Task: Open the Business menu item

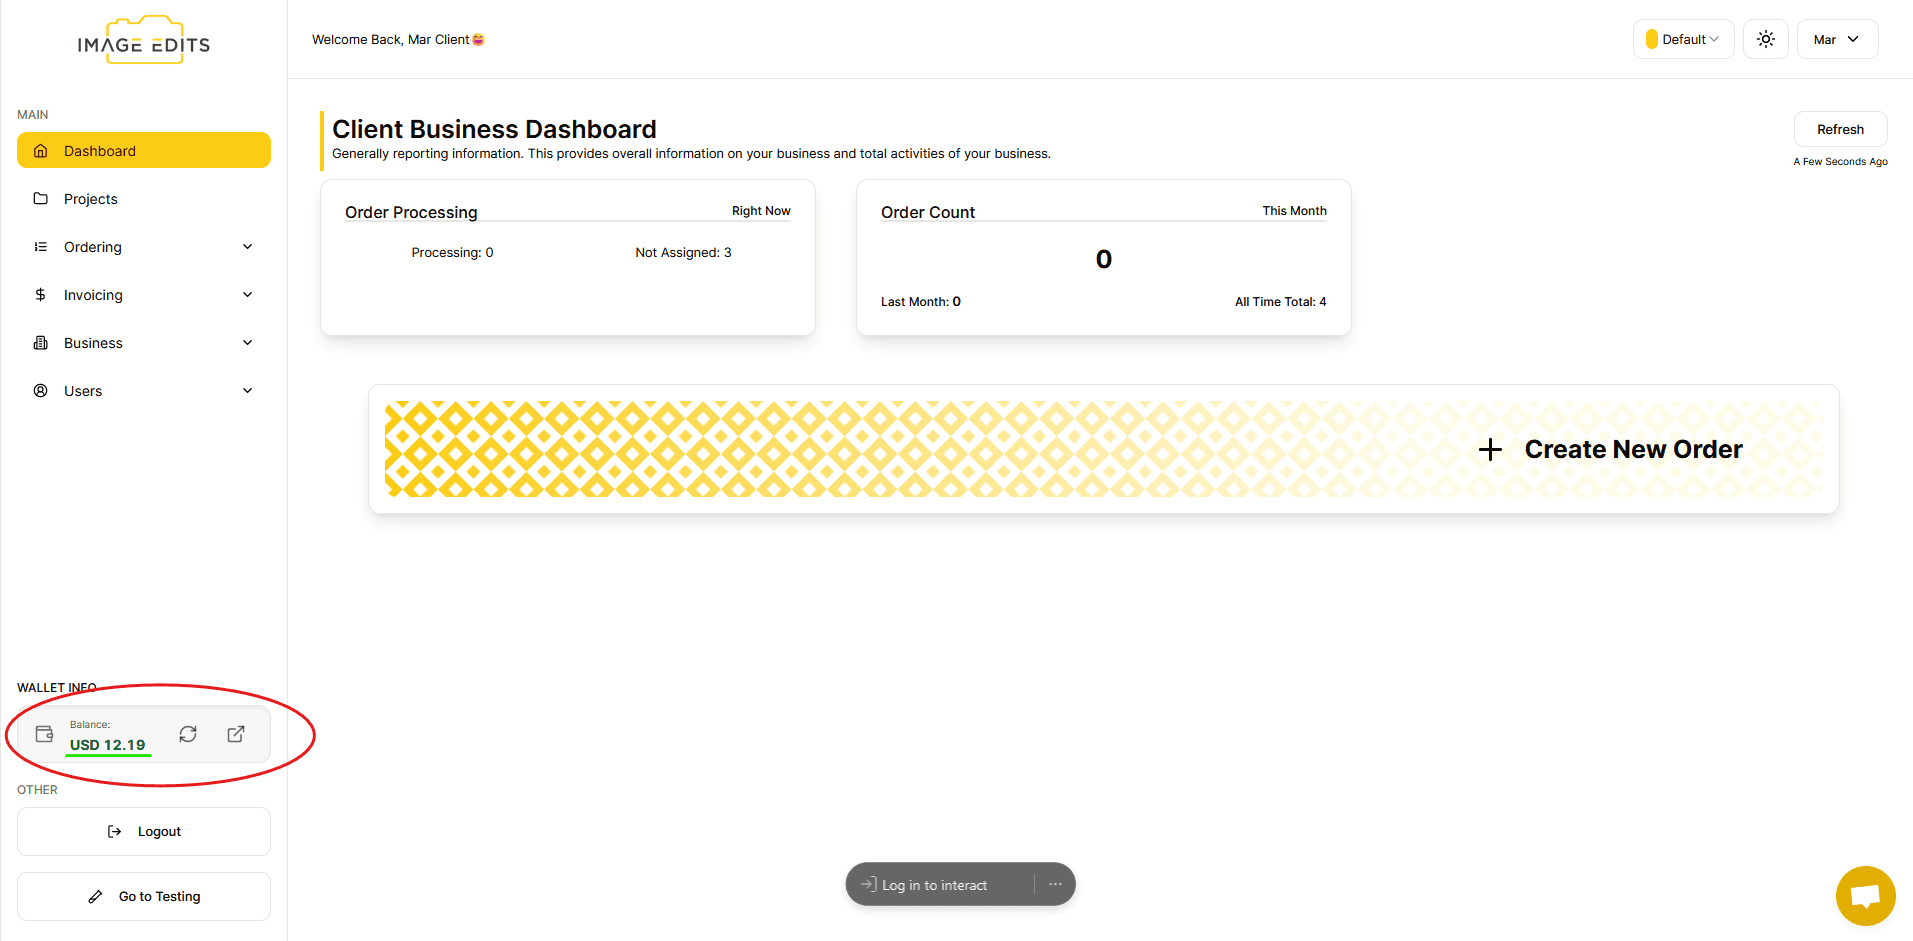Action: pos(92,342)
